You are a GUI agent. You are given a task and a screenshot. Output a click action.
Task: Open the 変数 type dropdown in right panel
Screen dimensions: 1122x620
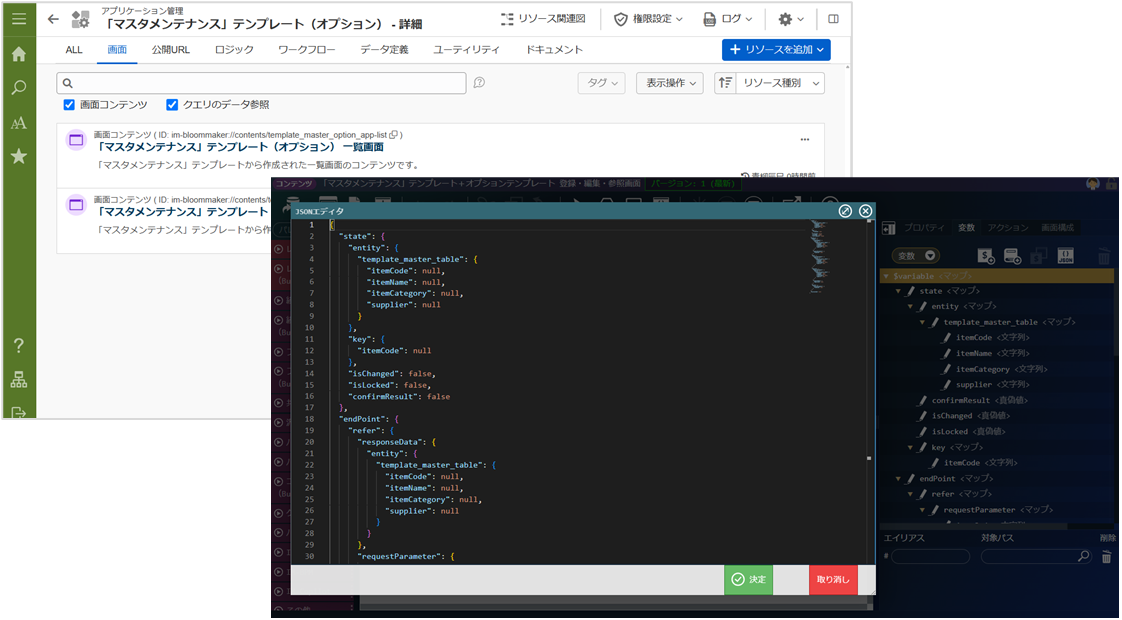pos(916,256)
